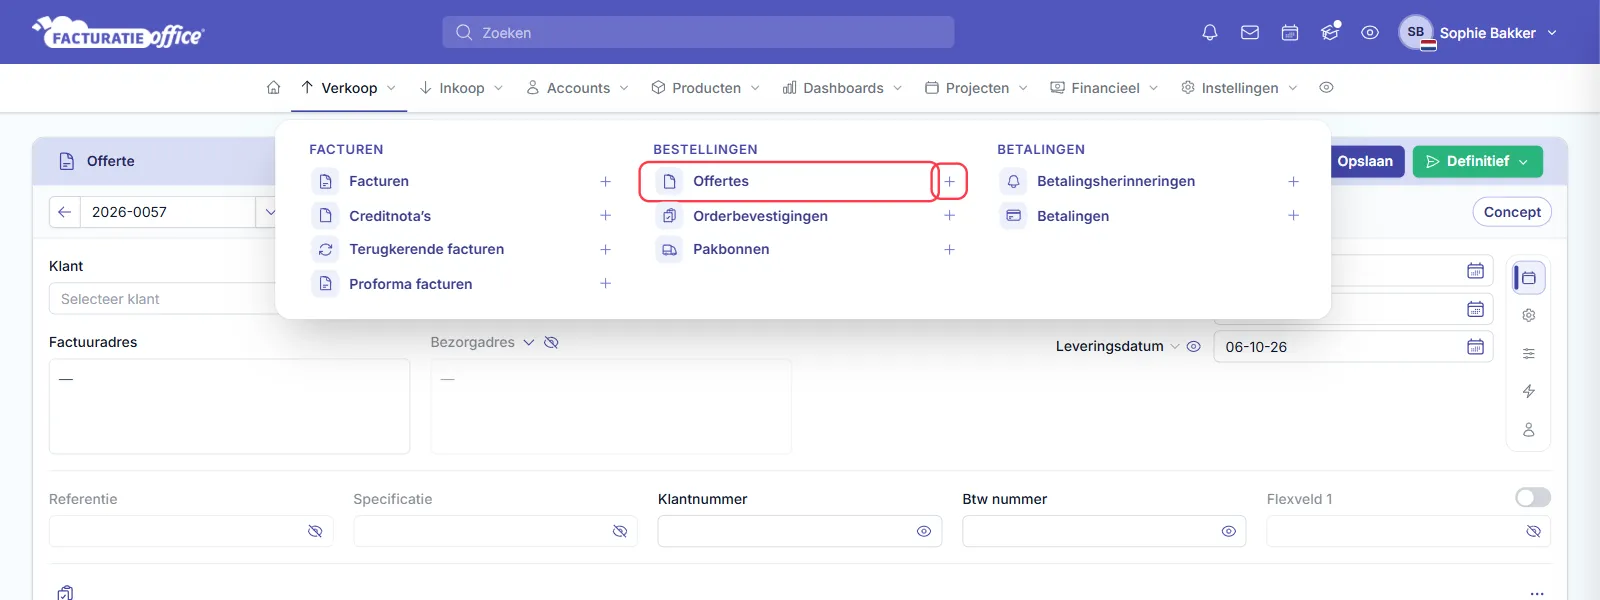Click the sidebar person icon
This screenshot has height=600, width=1600.
tap(1528, 429)
